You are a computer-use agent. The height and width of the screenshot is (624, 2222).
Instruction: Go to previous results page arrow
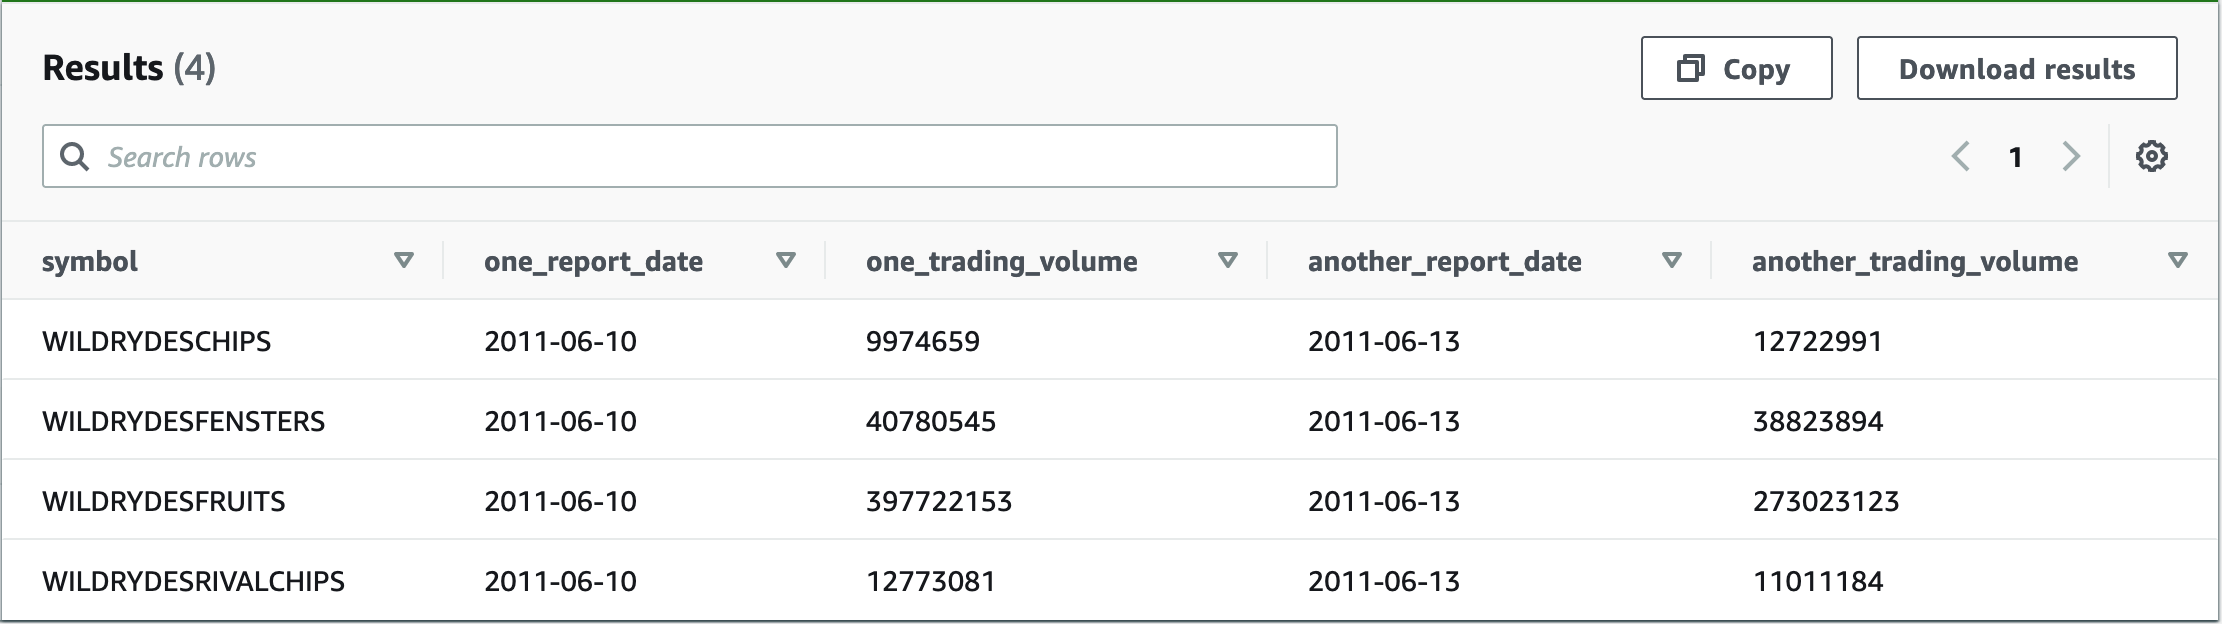pos(1961,157)
